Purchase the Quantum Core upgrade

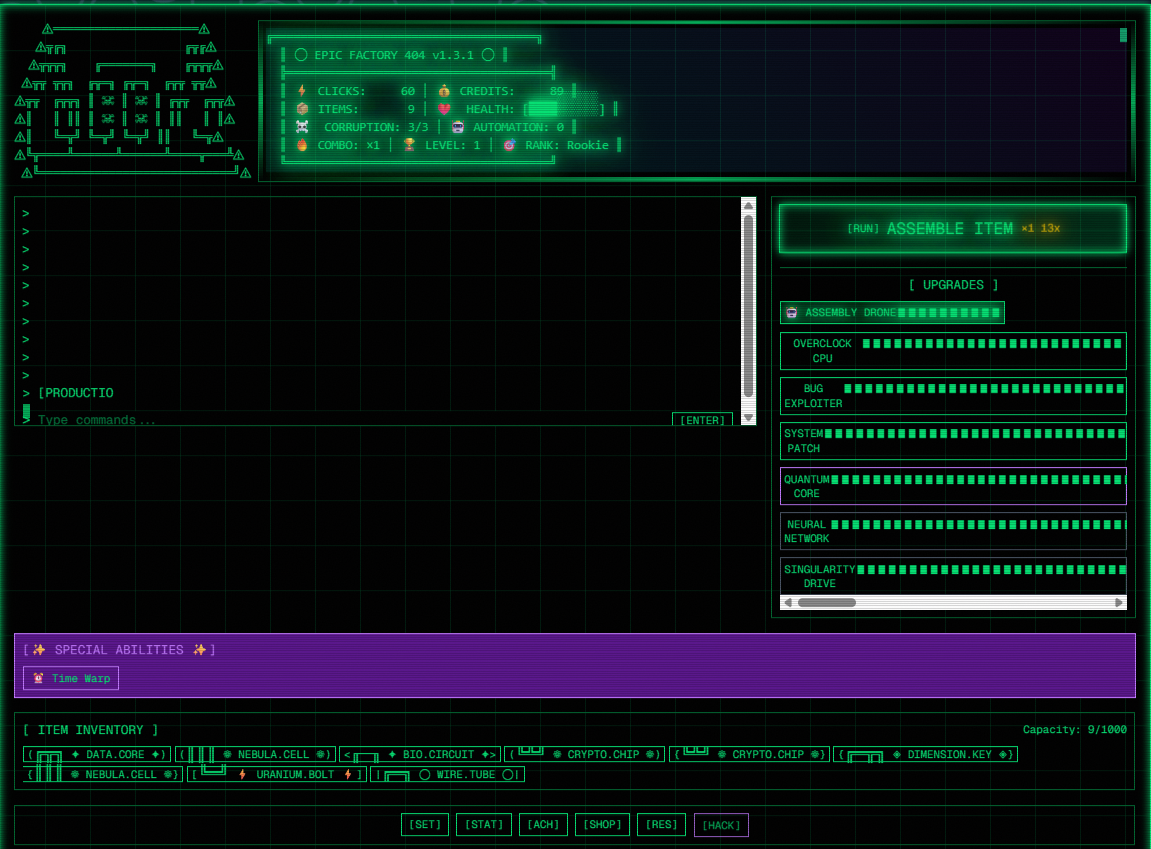953,486
